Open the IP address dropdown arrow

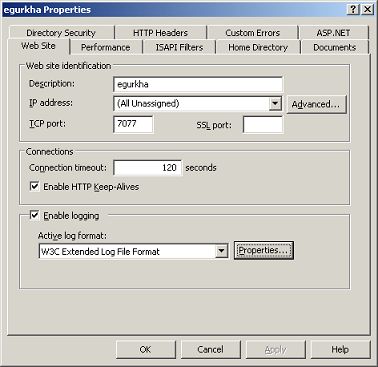click(275, 104)
